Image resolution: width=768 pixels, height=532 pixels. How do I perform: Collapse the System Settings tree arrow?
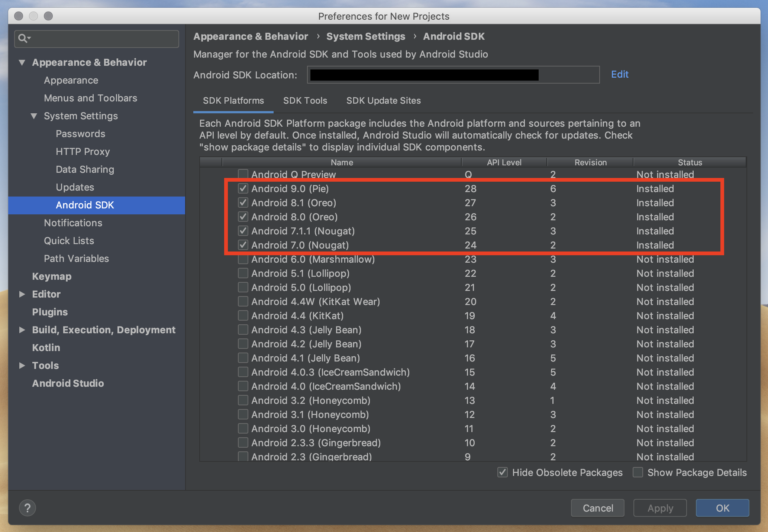tap(34, 116)
